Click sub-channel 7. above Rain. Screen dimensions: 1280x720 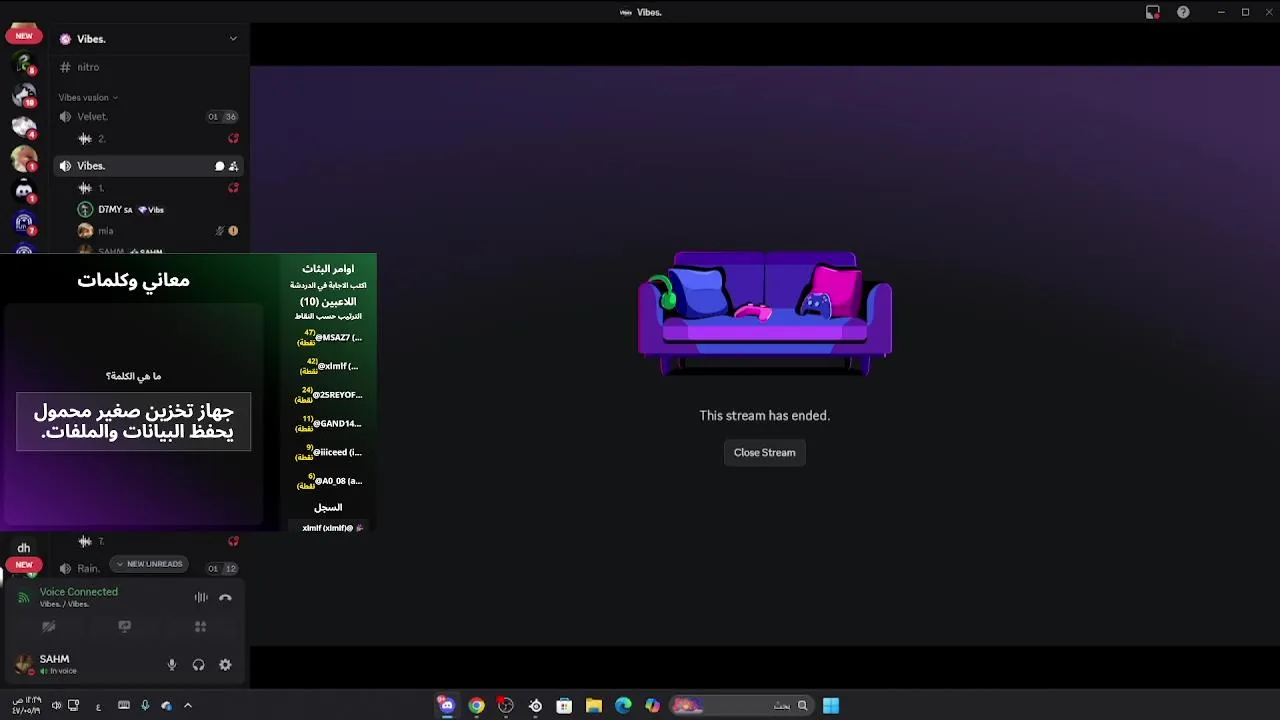149,542
